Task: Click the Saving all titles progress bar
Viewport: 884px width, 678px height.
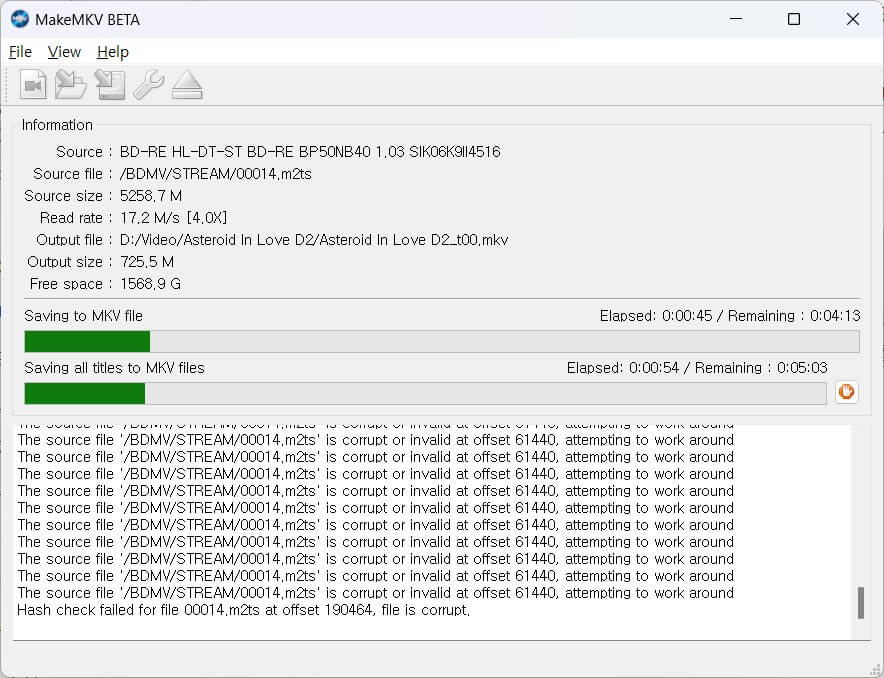Action: click(x=425, y=393)
